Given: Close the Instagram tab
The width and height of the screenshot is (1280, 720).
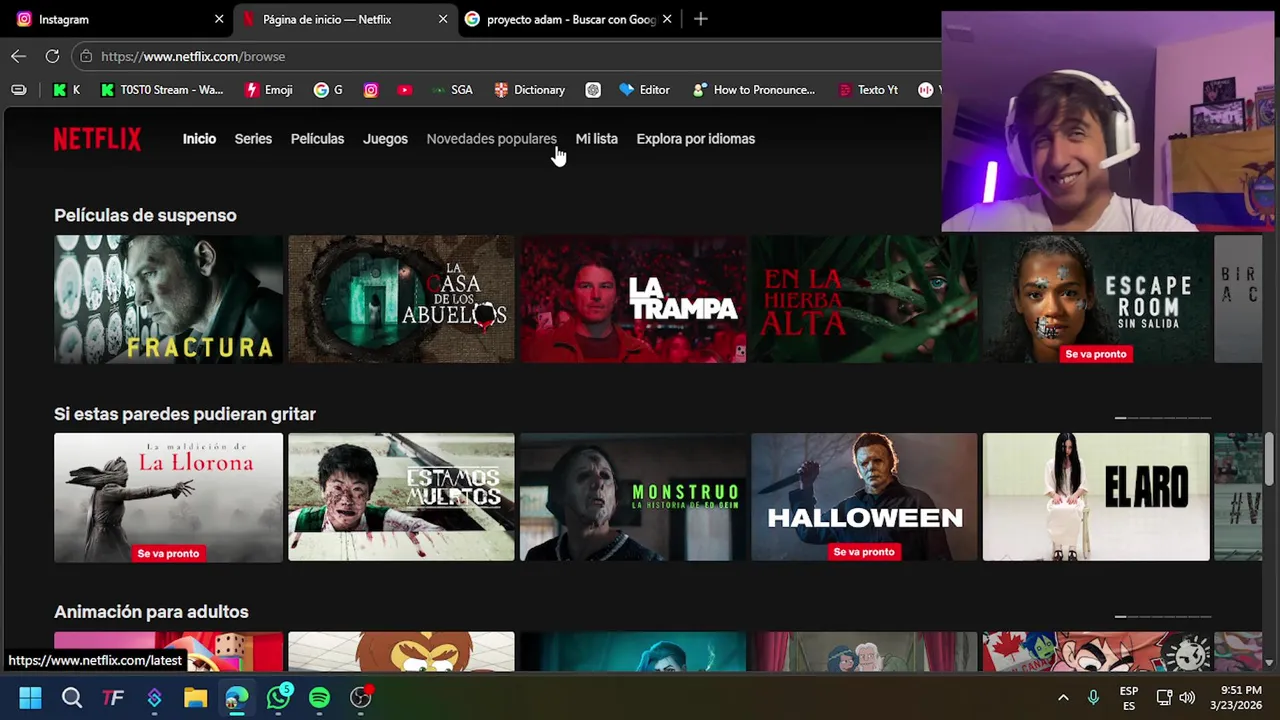Looking at the screenshot, I should 219,19.
